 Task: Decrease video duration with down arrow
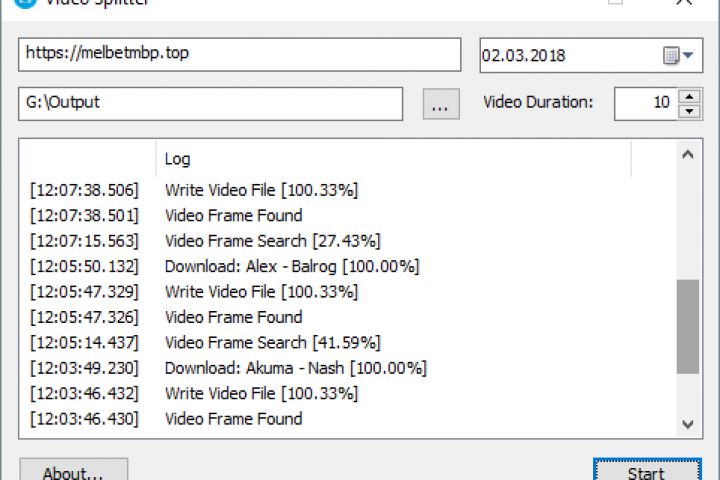point(689,110)
